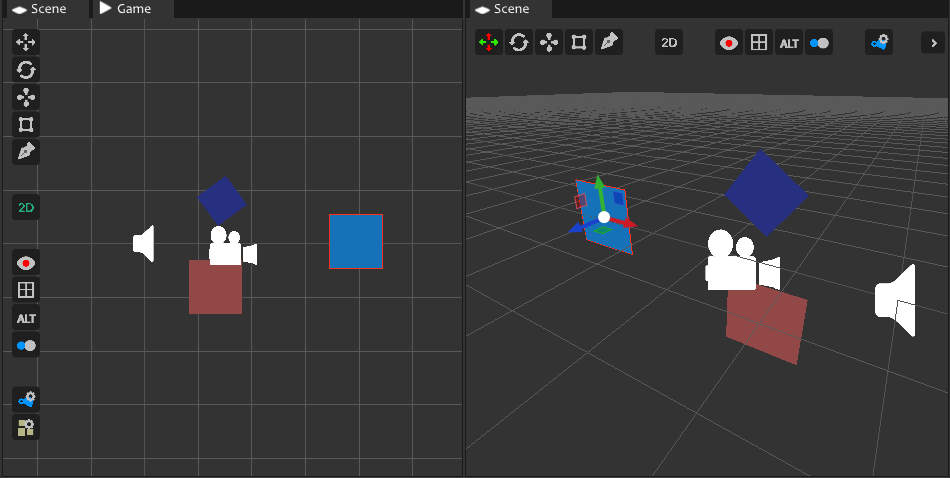This screenshot has height=478, width=950.
Task: Select the dark blue diamond in left view
Action: click(x=222, y=201)
